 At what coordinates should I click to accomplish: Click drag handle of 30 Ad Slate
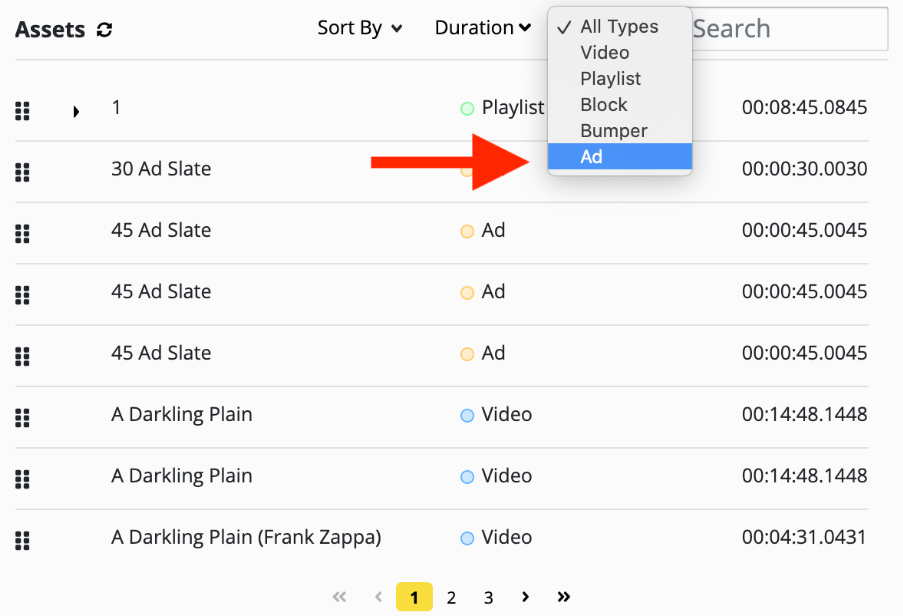coord(22,172)
